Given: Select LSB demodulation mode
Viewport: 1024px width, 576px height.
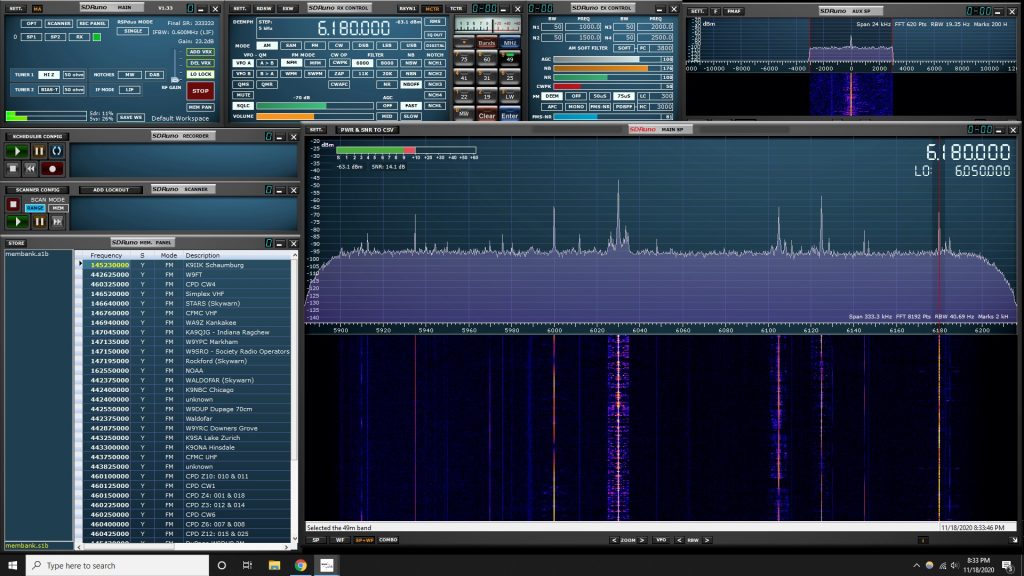Looking at the screenshot, I should tap(387, 46).
